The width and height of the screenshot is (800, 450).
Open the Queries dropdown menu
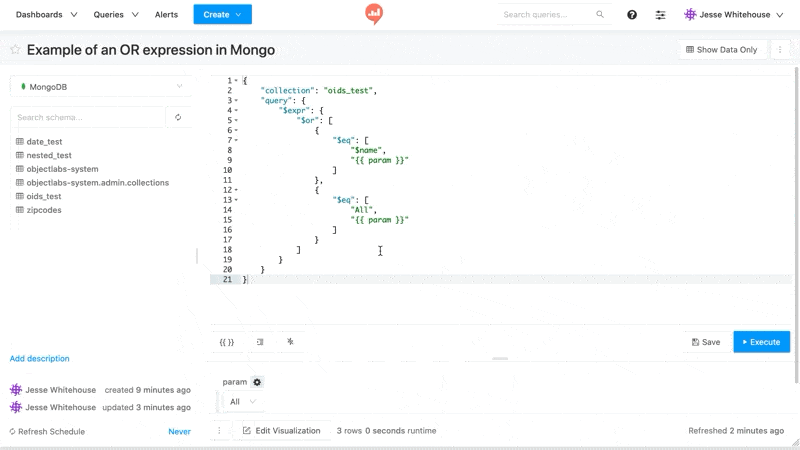coord(116,14)
